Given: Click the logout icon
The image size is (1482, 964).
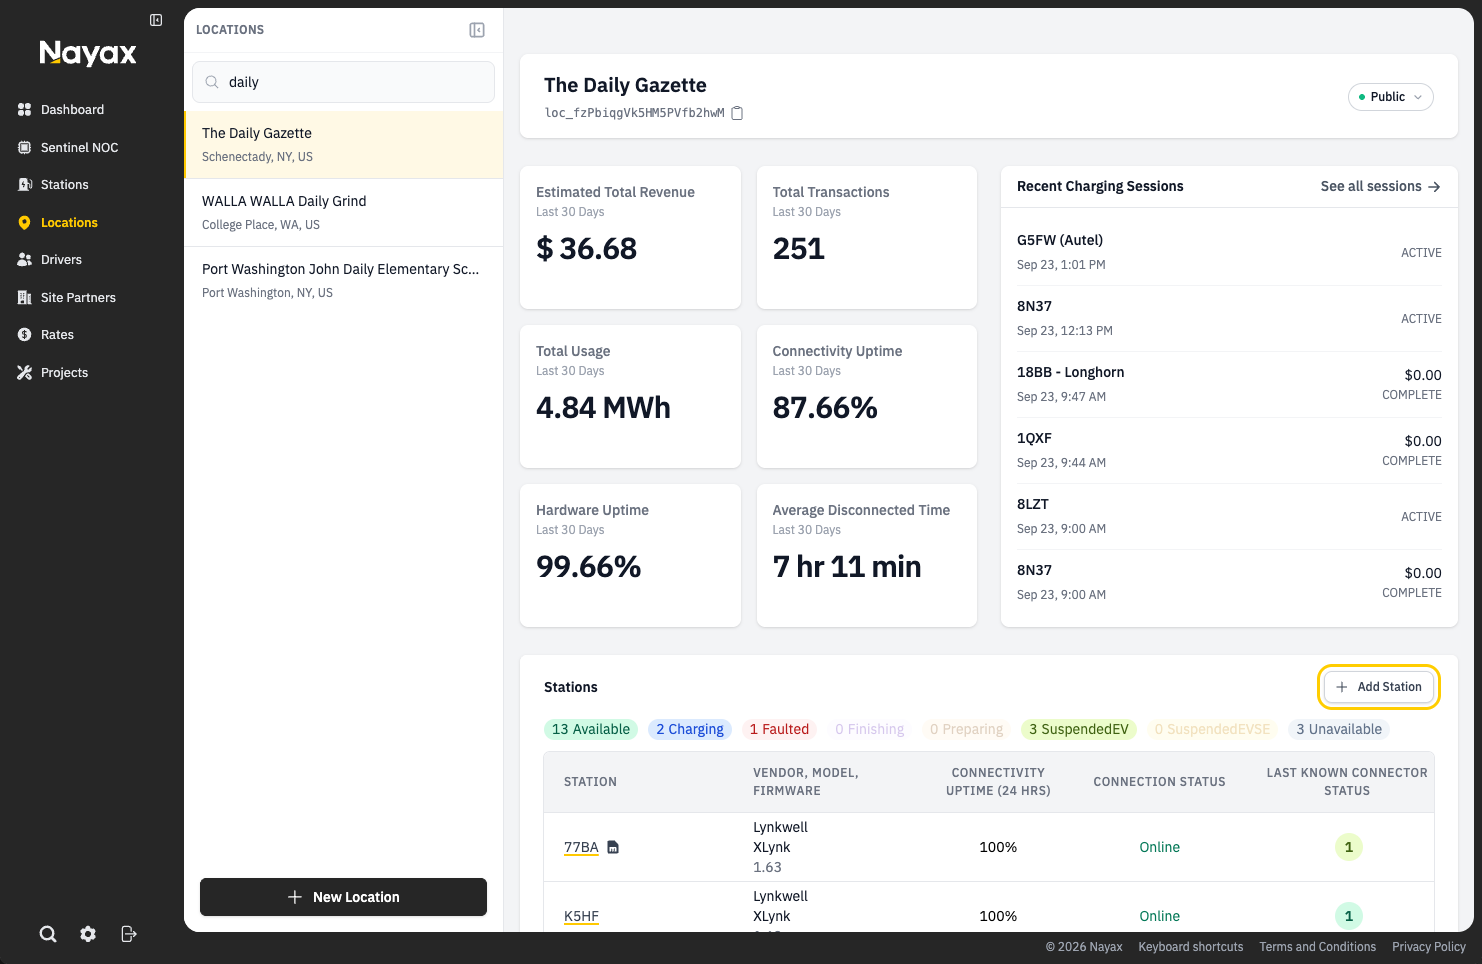Looking at the screenshot, I should [x=129, y=934].
